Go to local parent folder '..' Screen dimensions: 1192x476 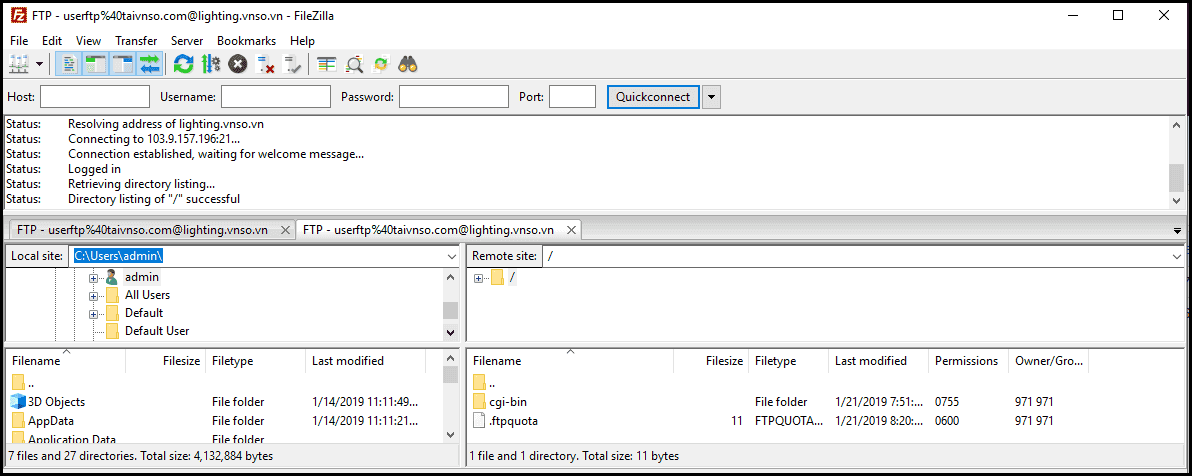click(24, 382)
